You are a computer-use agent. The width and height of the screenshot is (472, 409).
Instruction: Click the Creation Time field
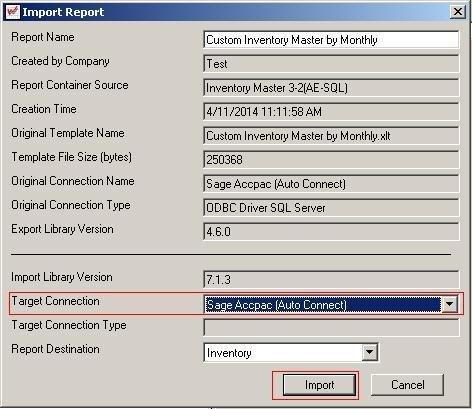[x=331, y=112]
